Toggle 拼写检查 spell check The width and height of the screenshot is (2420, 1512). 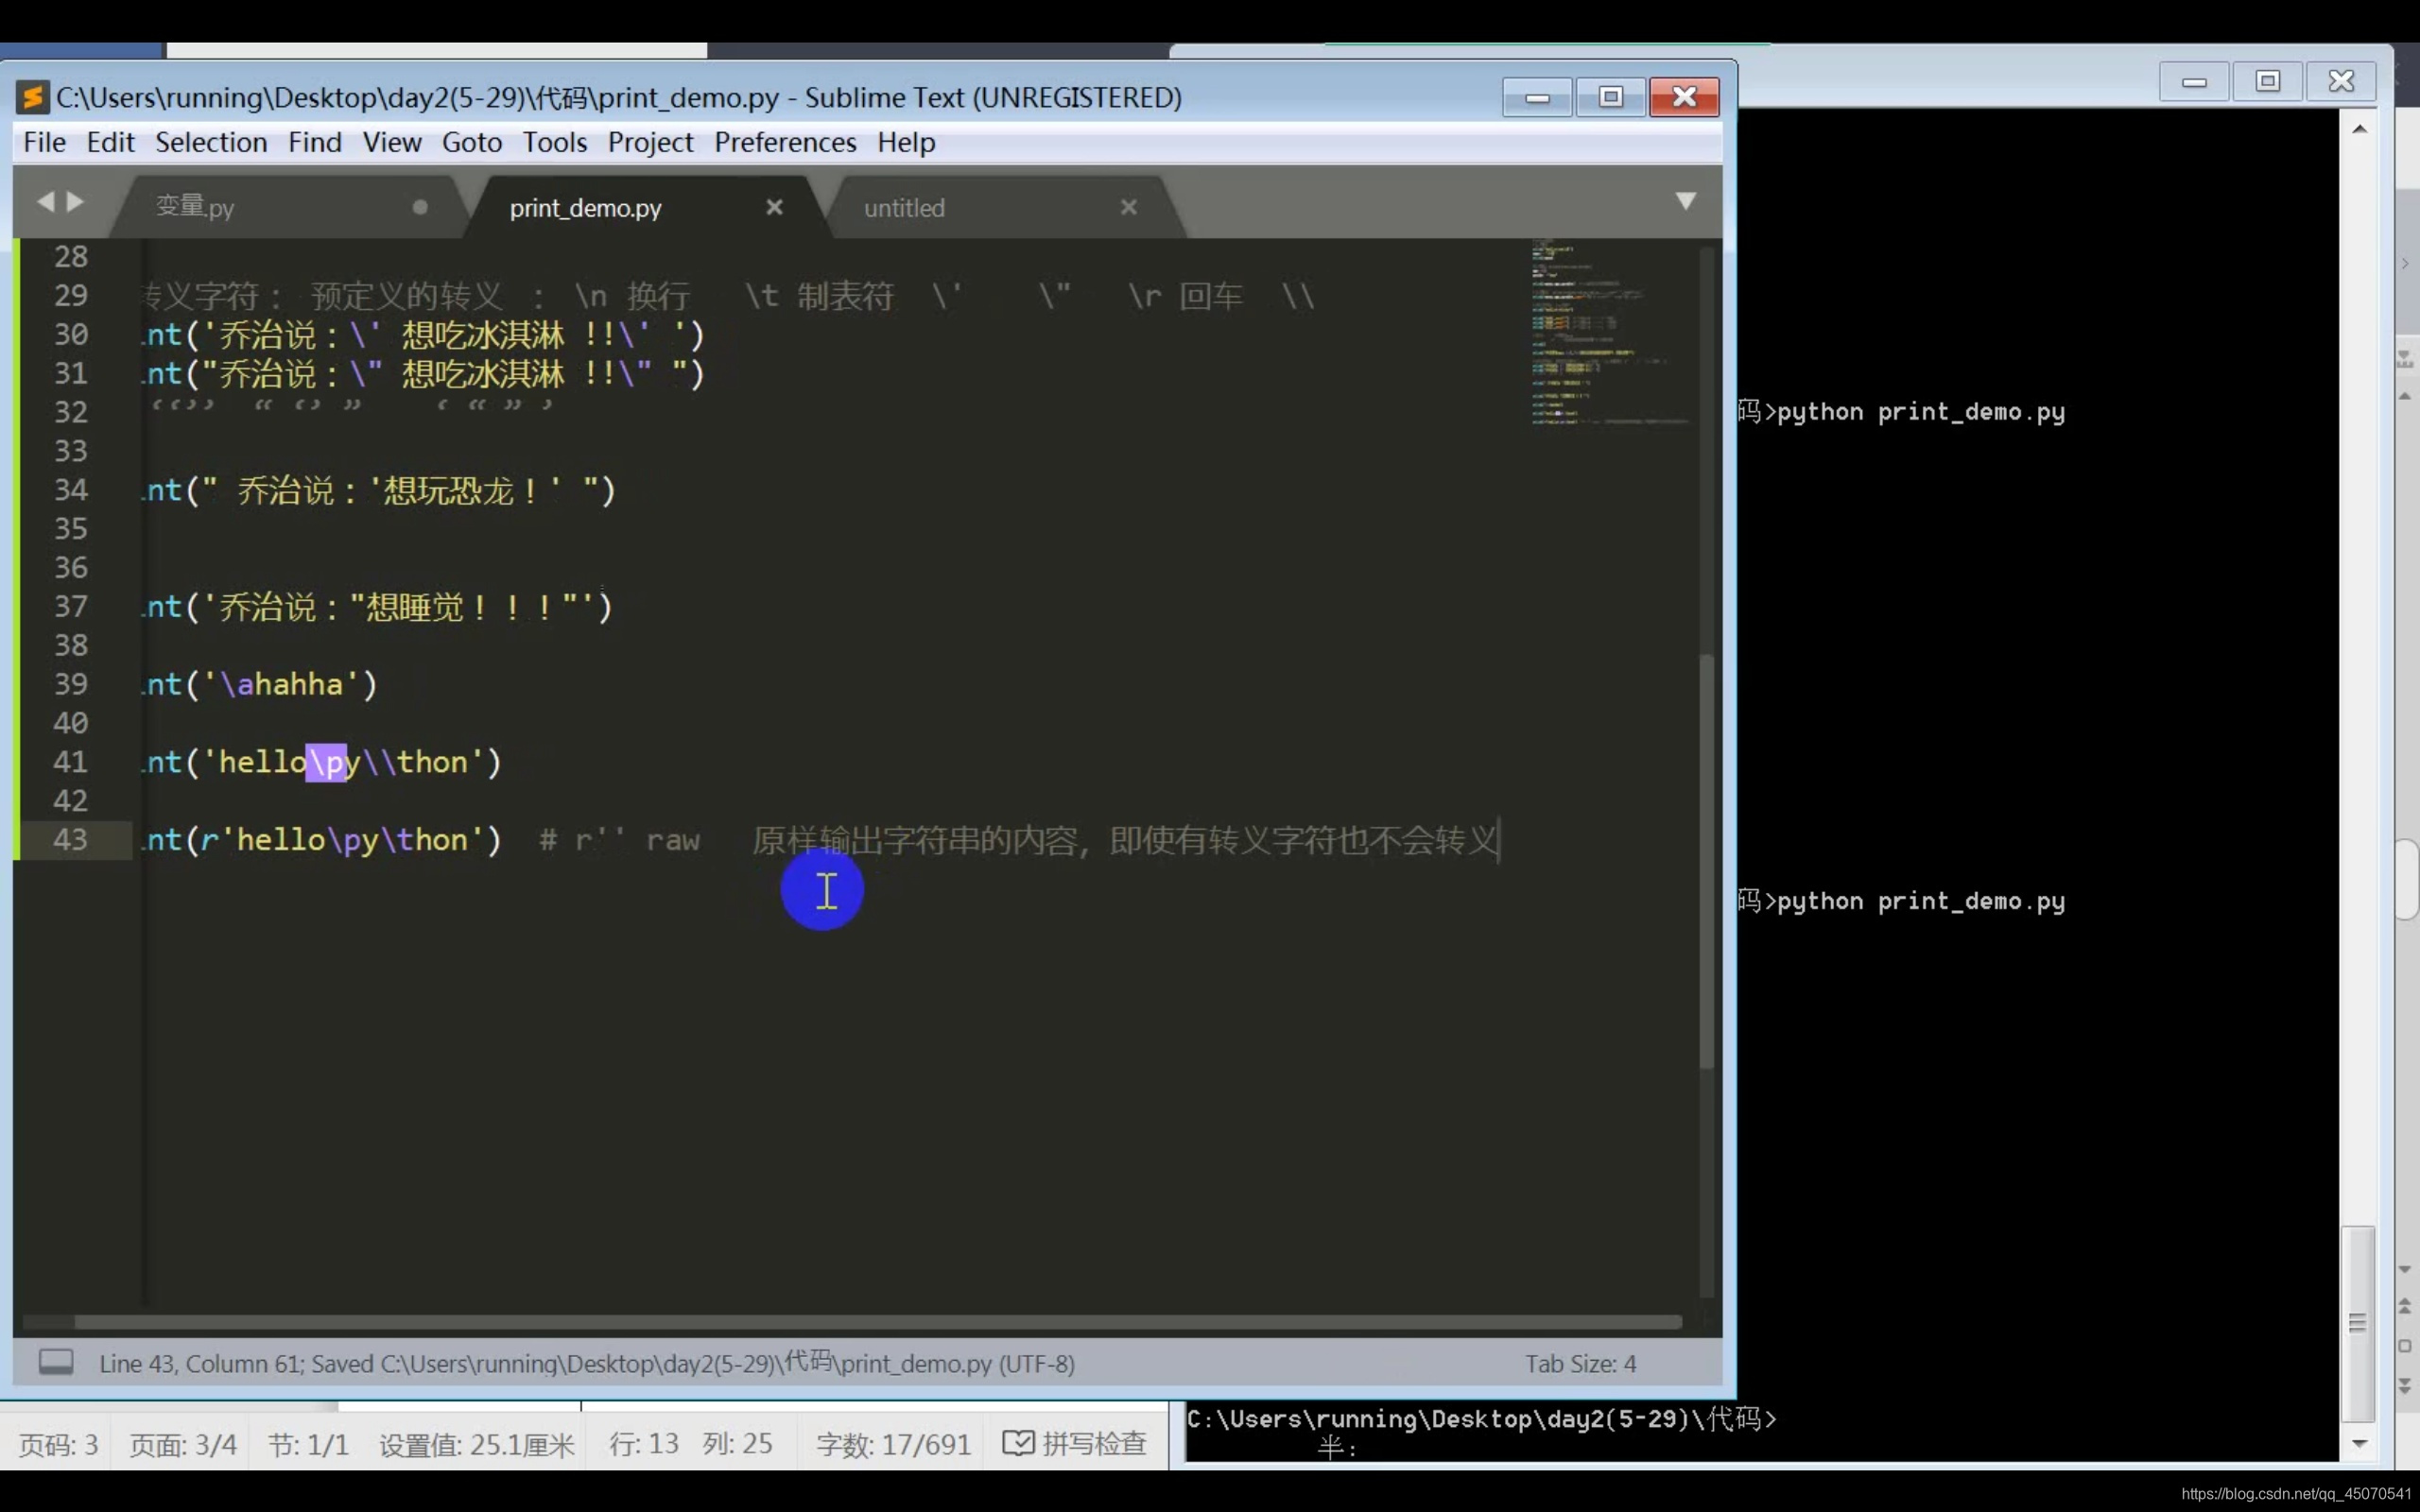coord(1075,1443)
